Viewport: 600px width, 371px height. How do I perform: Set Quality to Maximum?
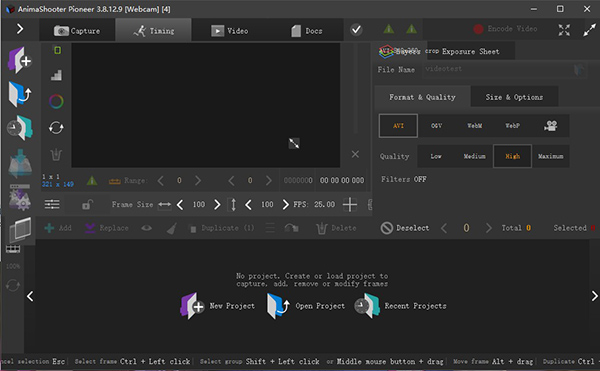551,156
